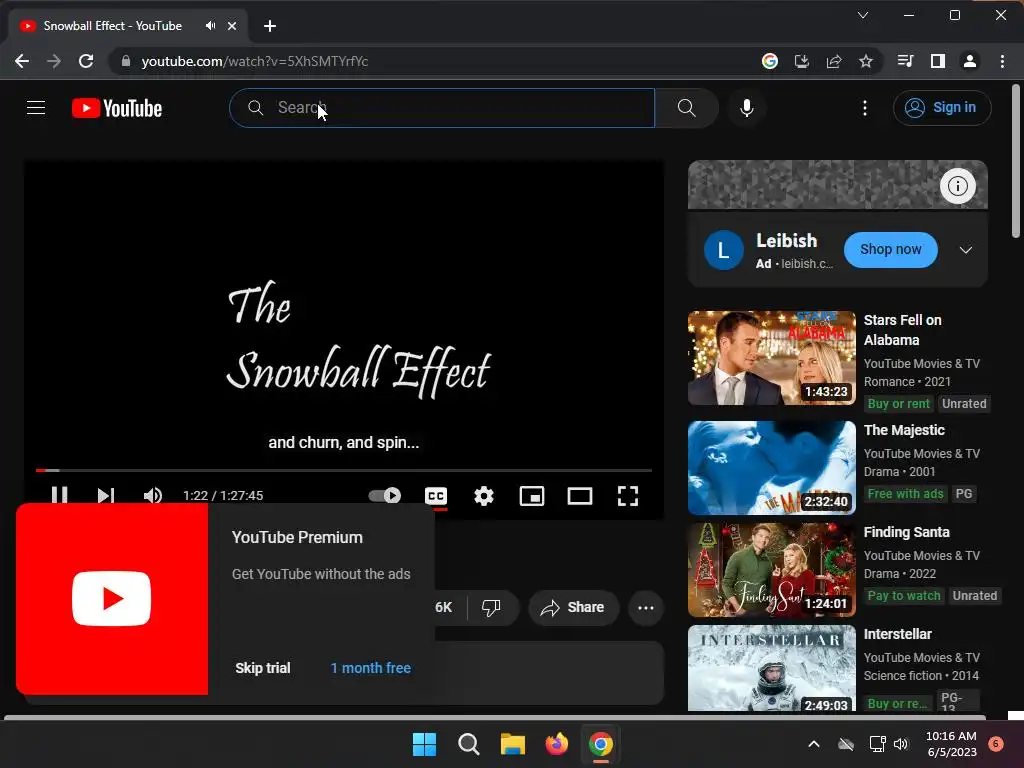Close the Snowball Effect tab

pos(232,26)
